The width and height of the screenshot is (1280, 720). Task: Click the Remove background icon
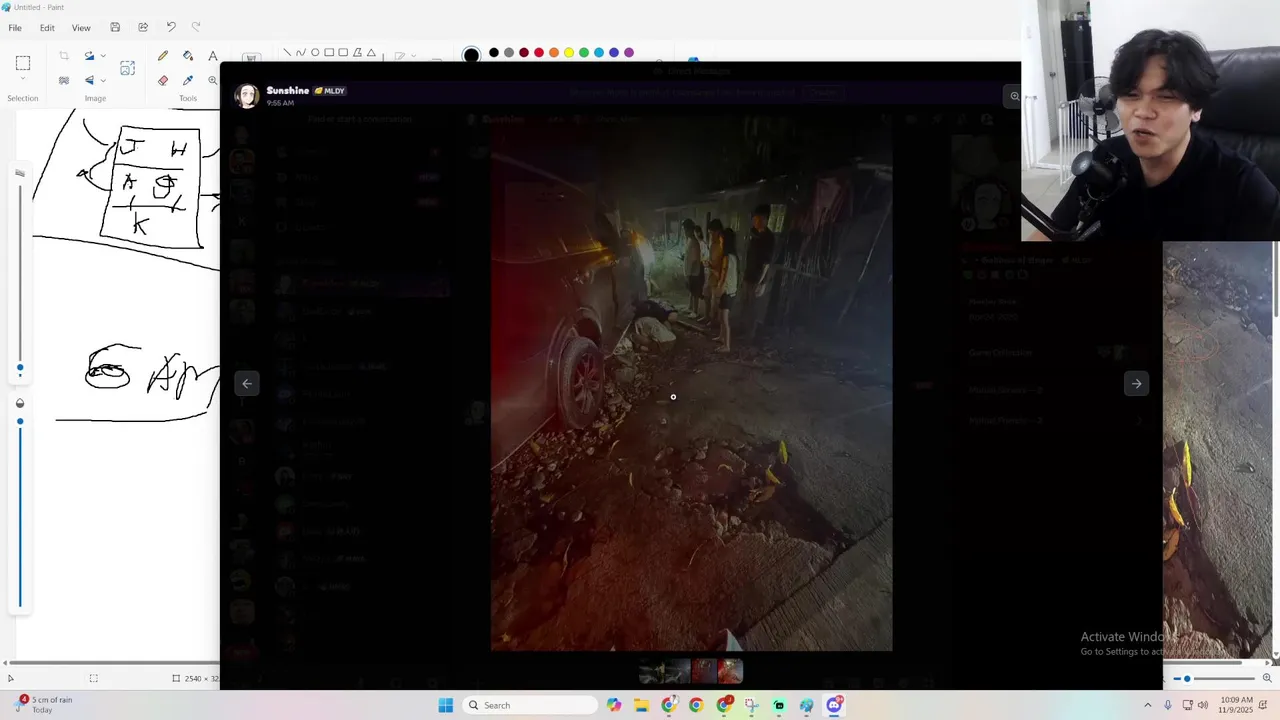pos(64,80)
